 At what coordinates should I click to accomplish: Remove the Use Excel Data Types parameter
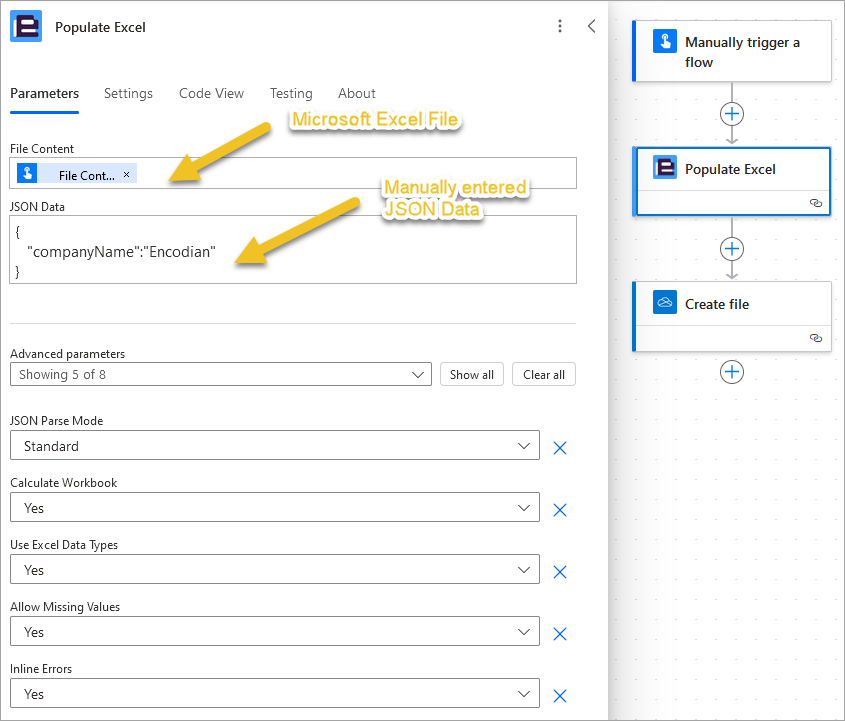tap(560, 572)
